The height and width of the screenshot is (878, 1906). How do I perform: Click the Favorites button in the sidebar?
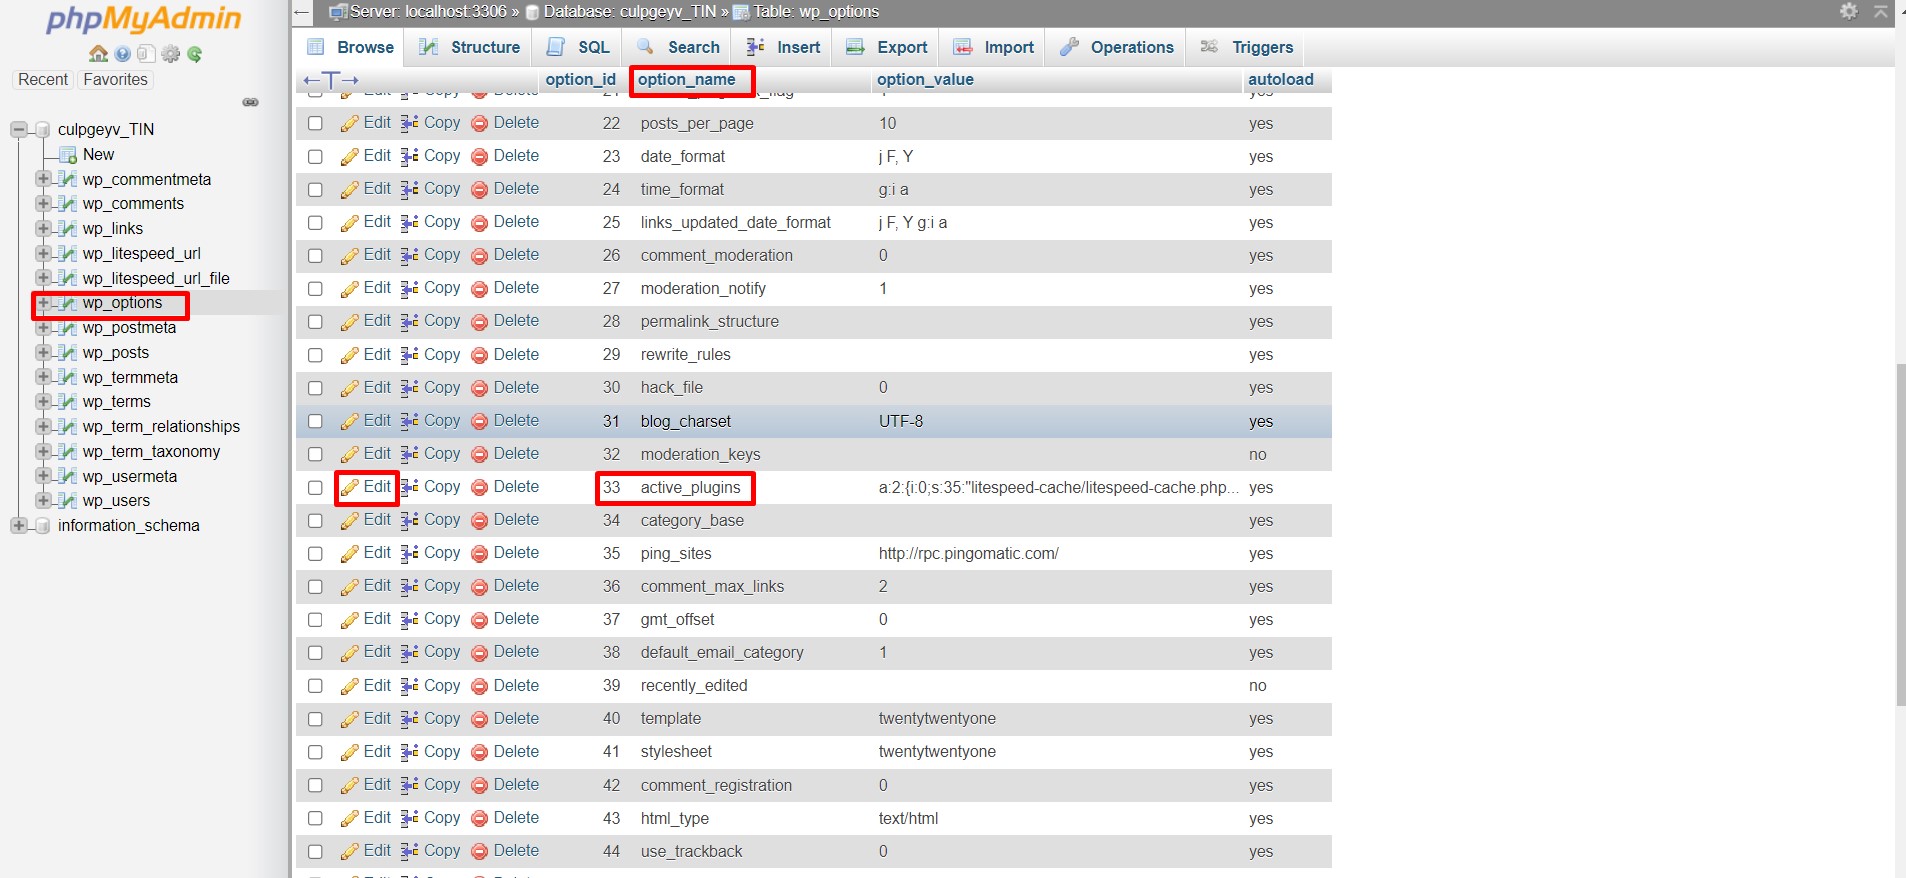115,80
